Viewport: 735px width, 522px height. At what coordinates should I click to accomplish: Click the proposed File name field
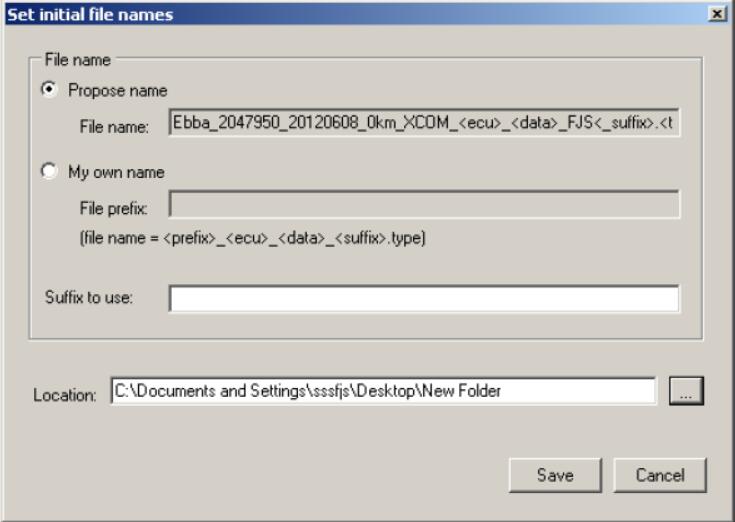point(424,123)
